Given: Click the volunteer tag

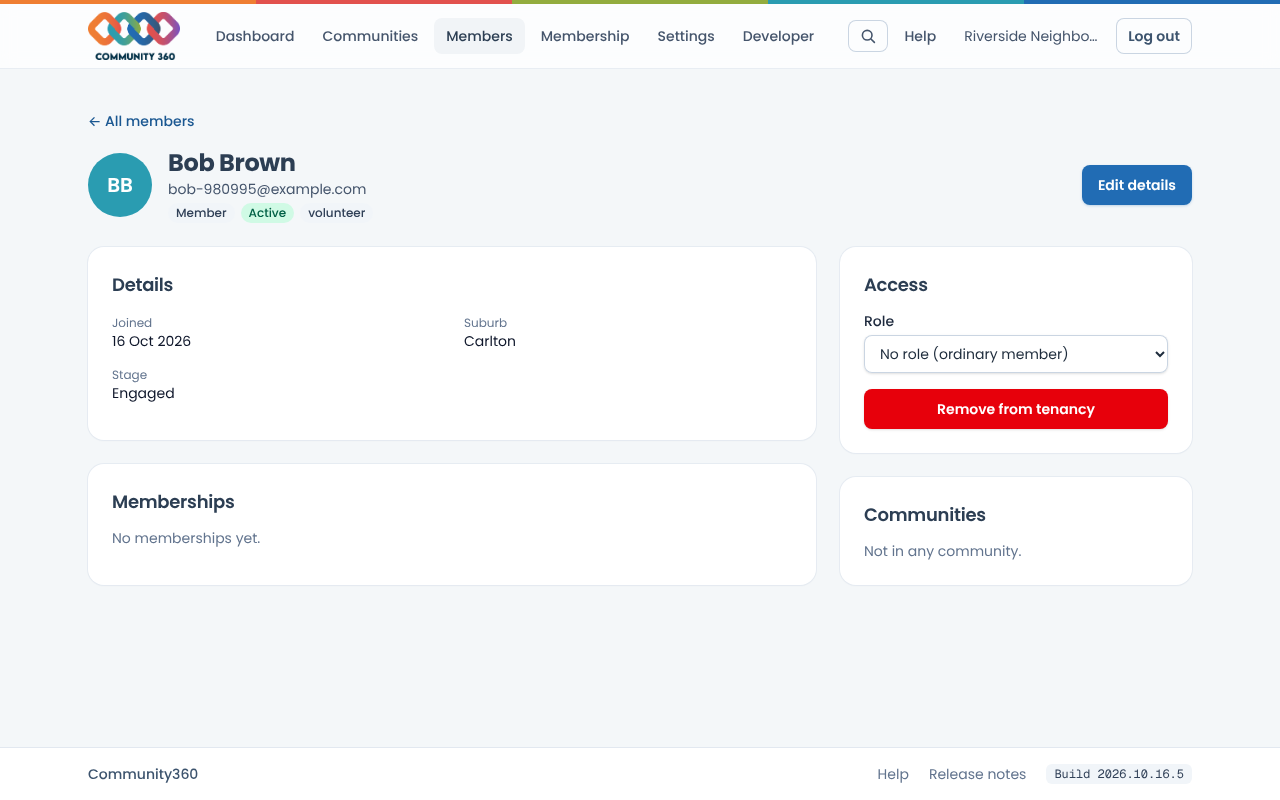Looking at the screenshot, I should tap(336, 213).
